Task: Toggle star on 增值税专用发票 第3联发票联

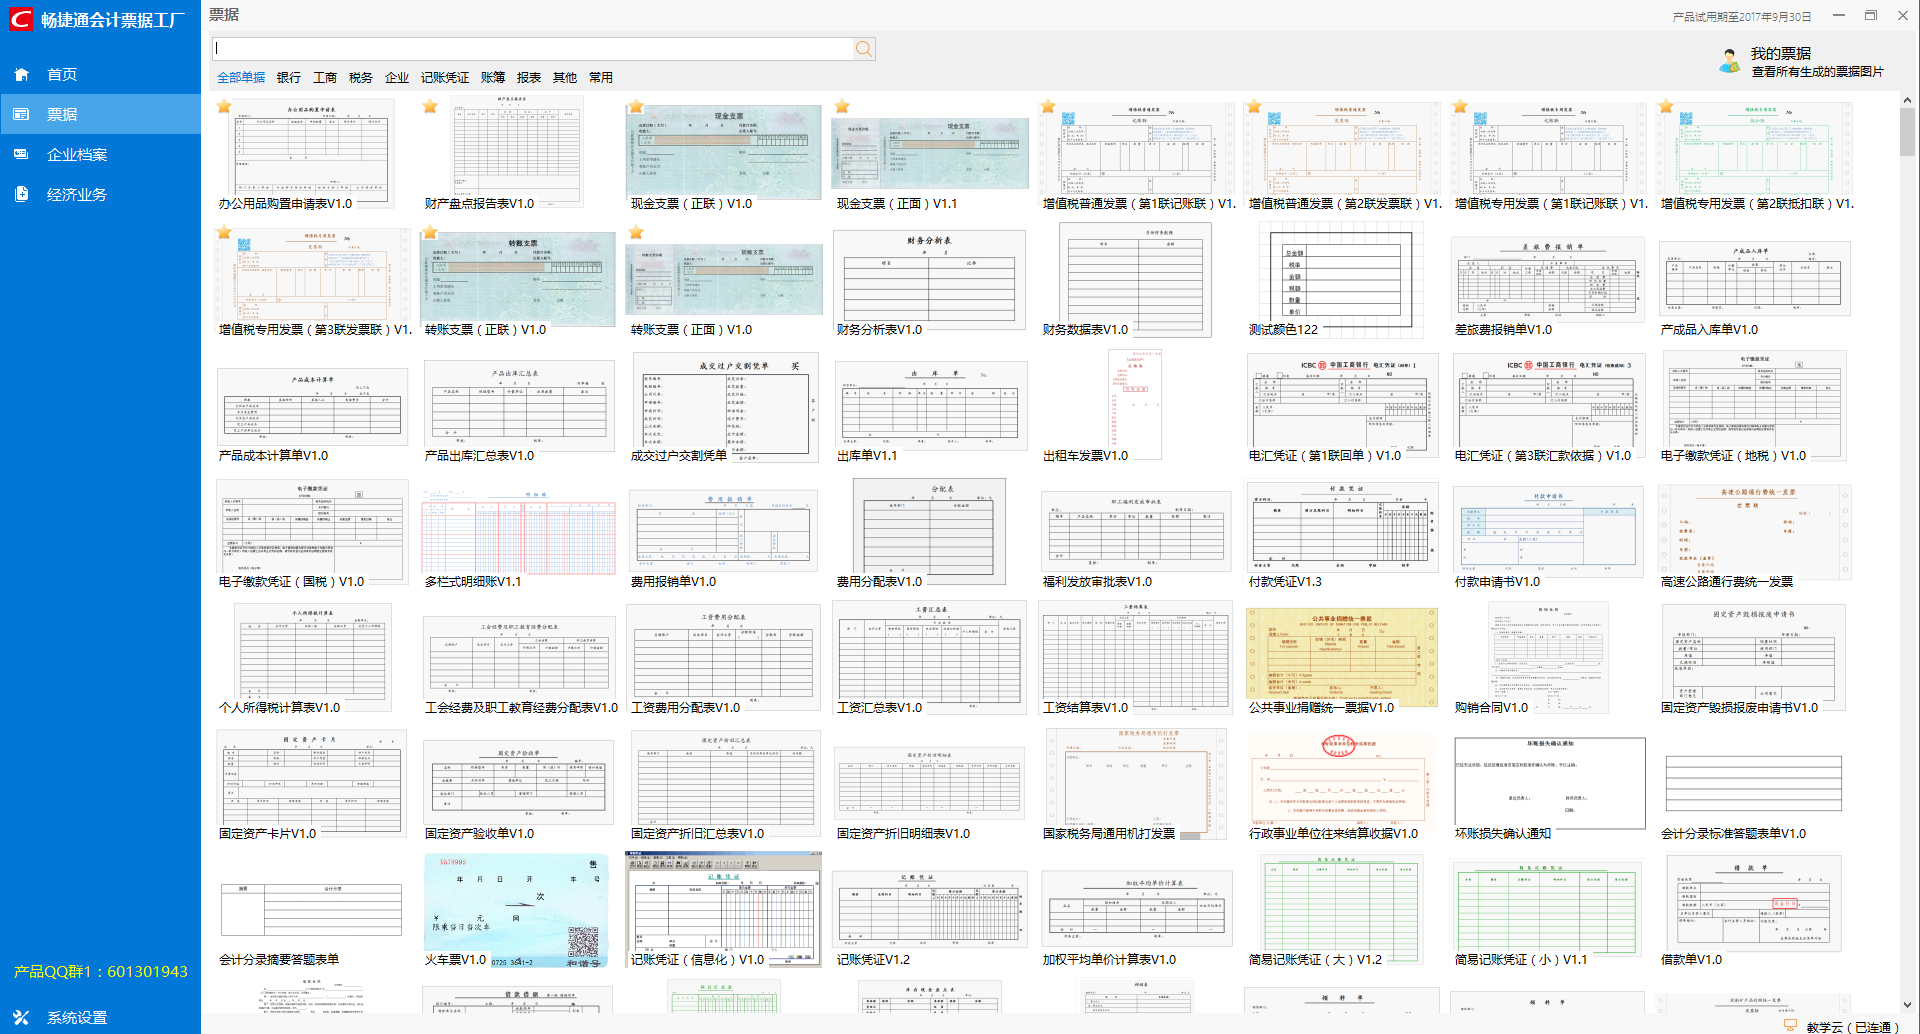Action: point(224,232)
